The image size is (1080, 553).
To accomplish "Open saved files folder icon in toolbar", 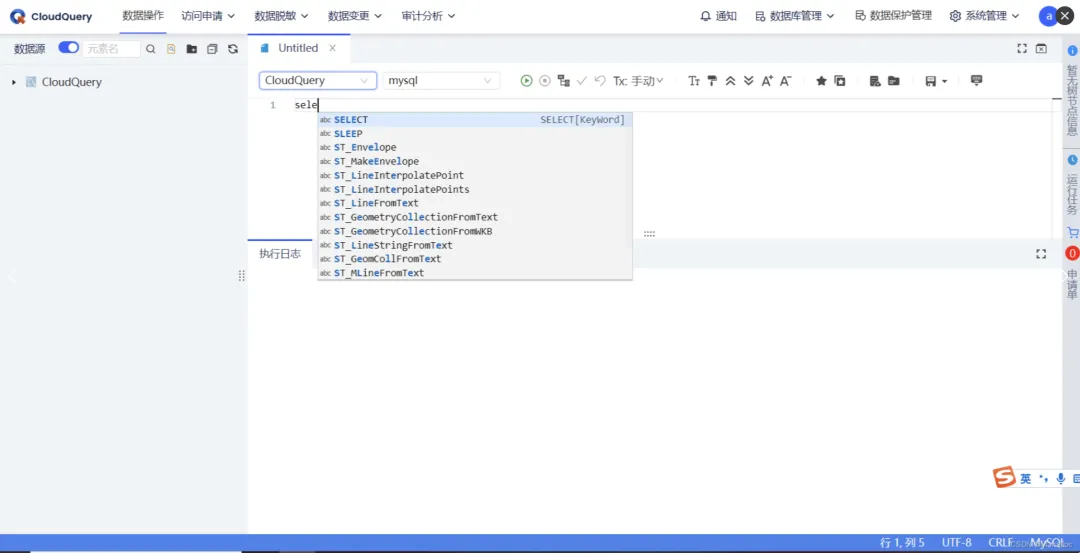I will (x=893, y=81).
